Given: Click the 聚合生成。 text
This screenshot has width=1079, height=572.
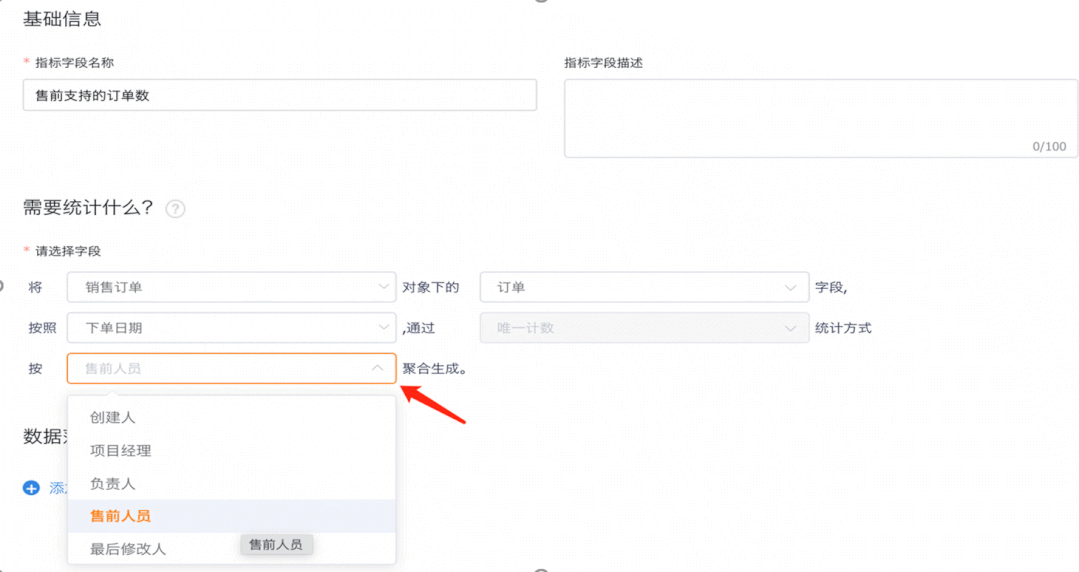Looking at the screenshot, I should tap(436, 369).
